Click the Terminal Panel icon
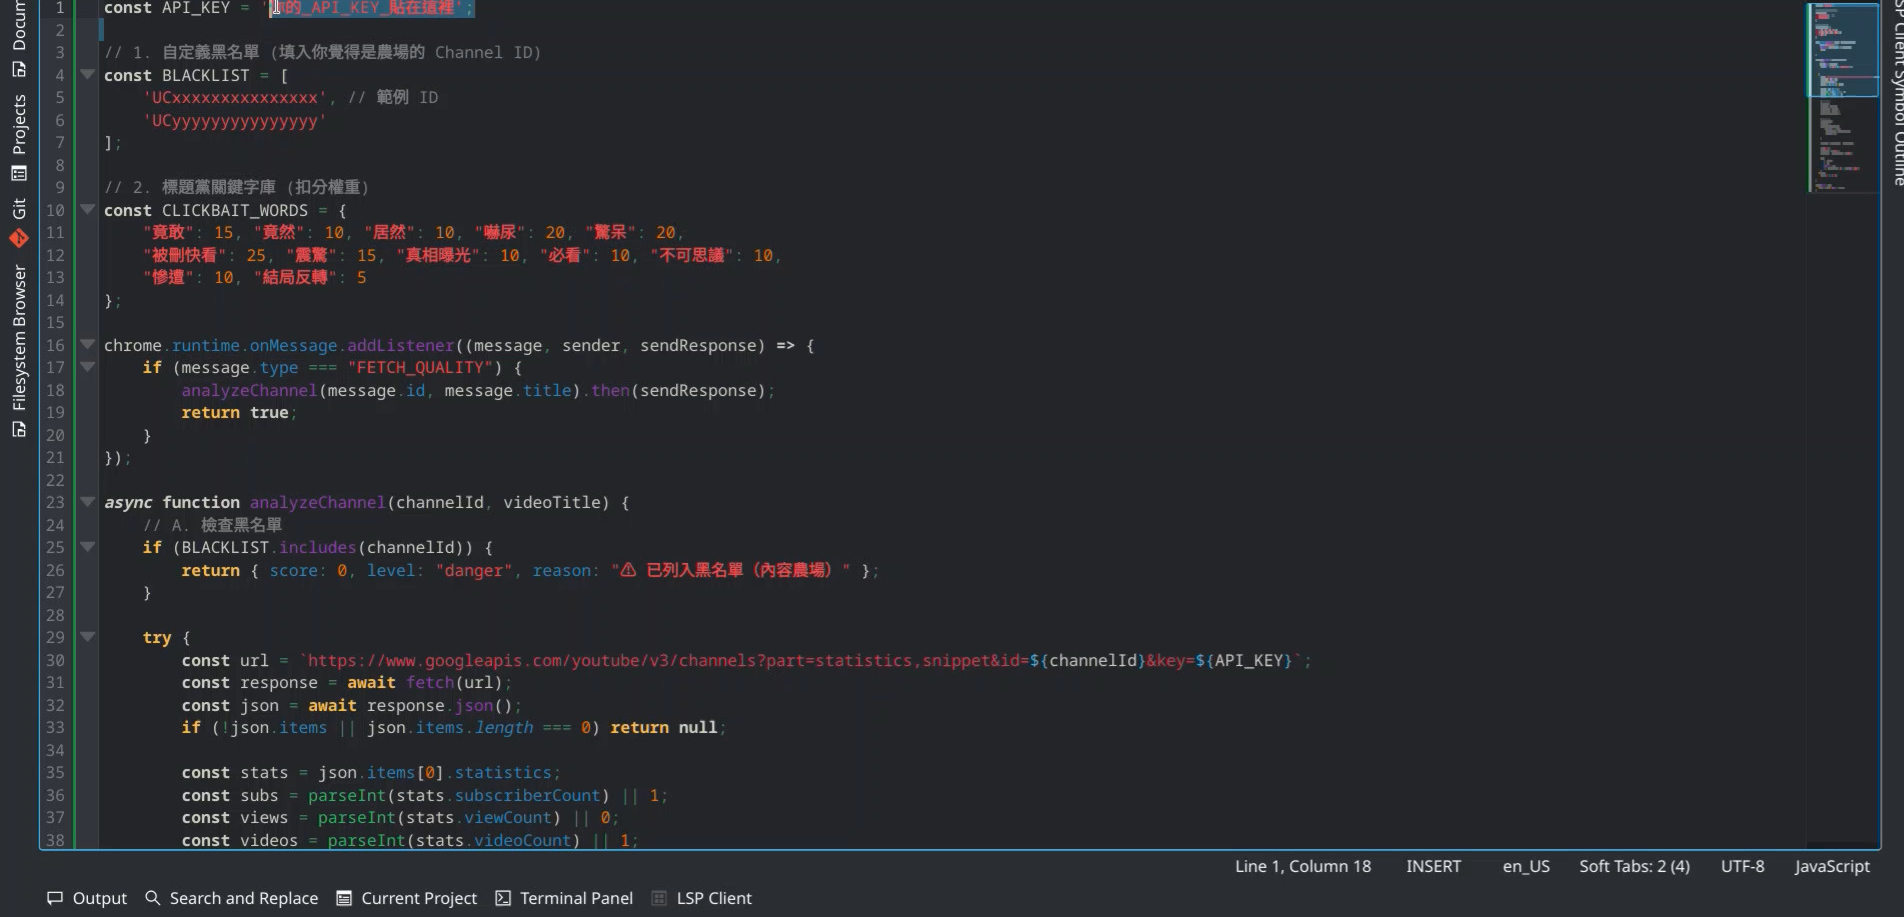The width and height of the screenshot is (1904, 917). [x=502, y=898]
